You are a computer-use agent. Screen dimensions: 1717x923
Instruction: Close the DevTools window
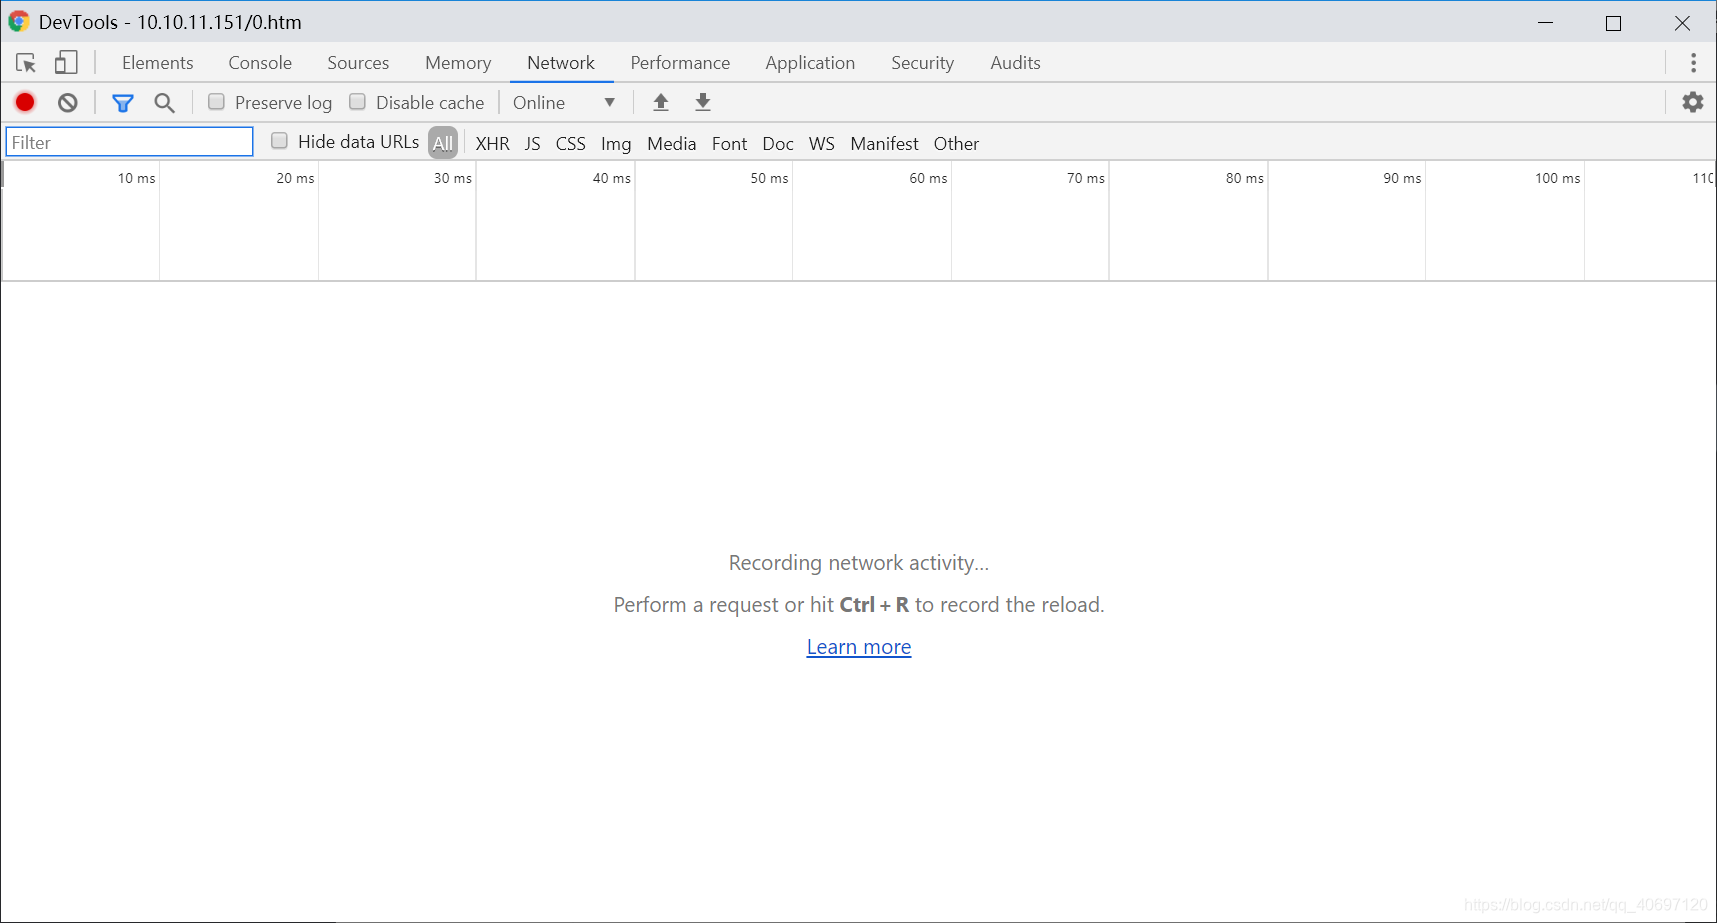1682,22
